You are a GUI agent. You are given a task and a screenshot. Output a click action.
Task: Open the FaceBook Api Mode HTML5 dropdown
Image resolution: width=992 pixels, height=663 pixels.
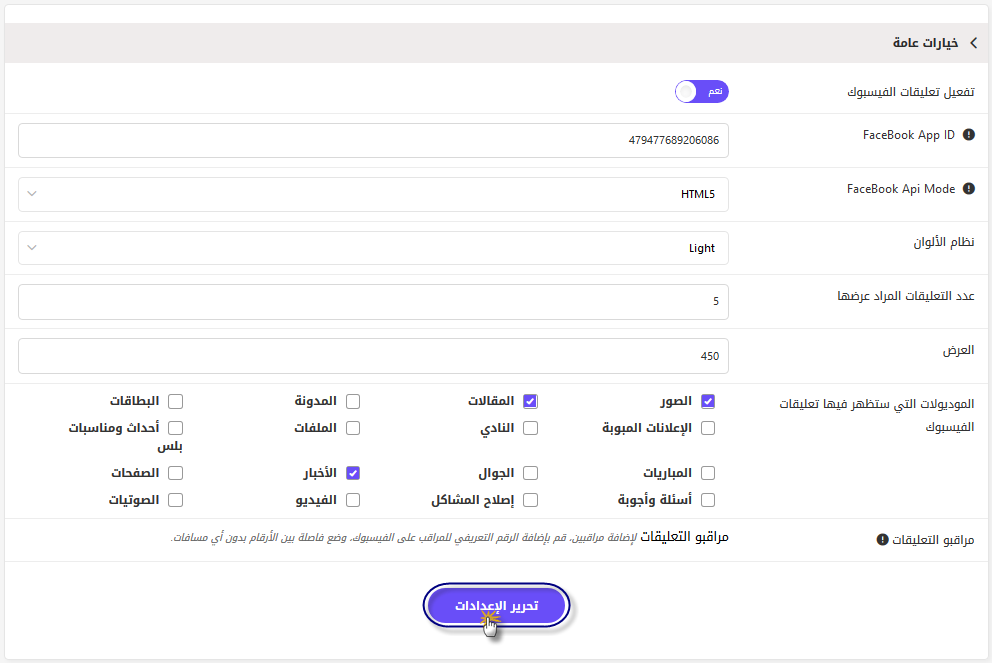point(373,194)
